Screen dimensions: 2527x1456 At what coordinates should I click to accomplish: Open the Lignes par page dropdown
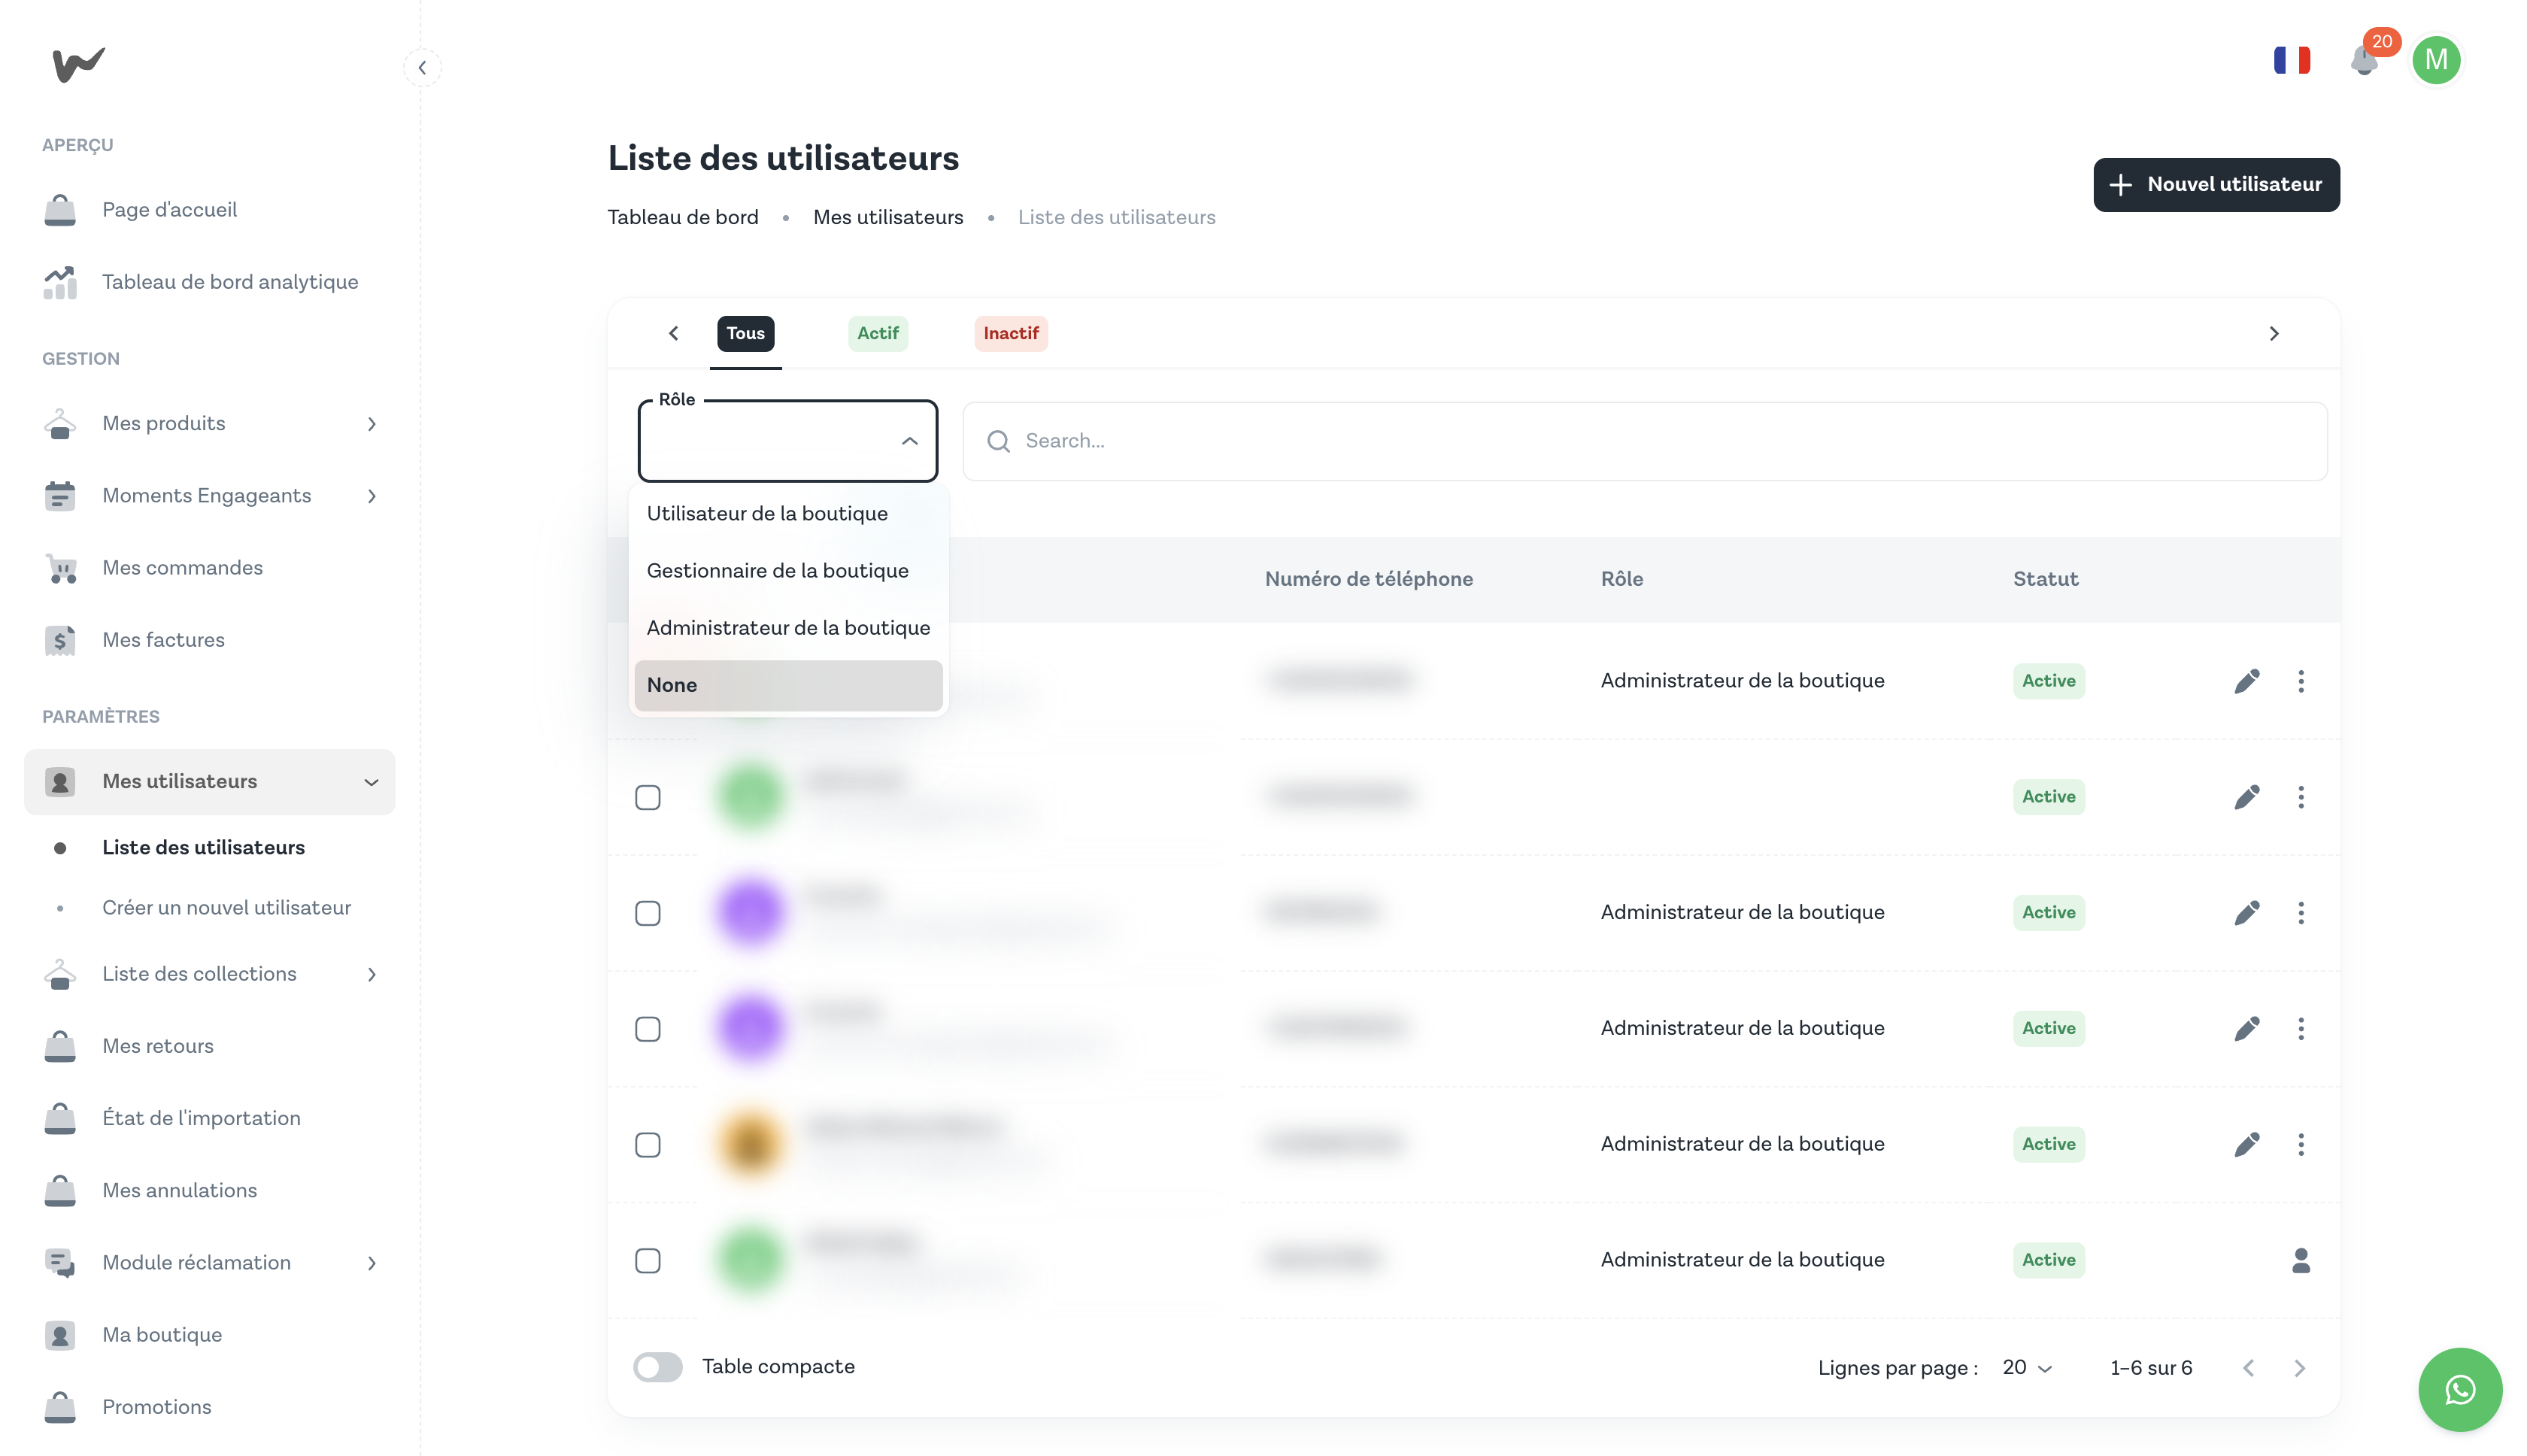point(2027,1367)
